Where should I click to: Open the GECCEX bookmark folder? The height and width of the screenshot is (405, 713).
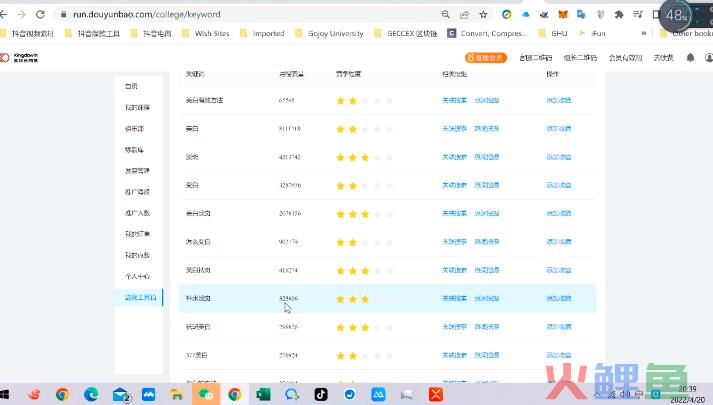click(406, 33)
